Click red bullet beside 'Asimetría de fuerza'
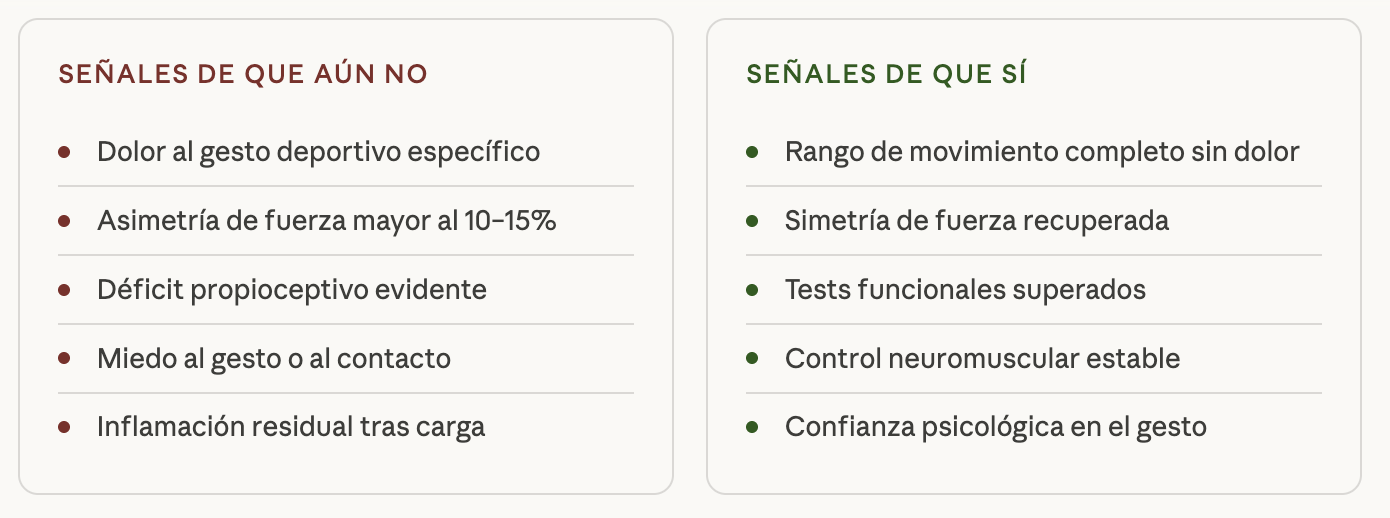This screenshot has height=518, width=1390. pyautogui.click(x=64, y=221)
